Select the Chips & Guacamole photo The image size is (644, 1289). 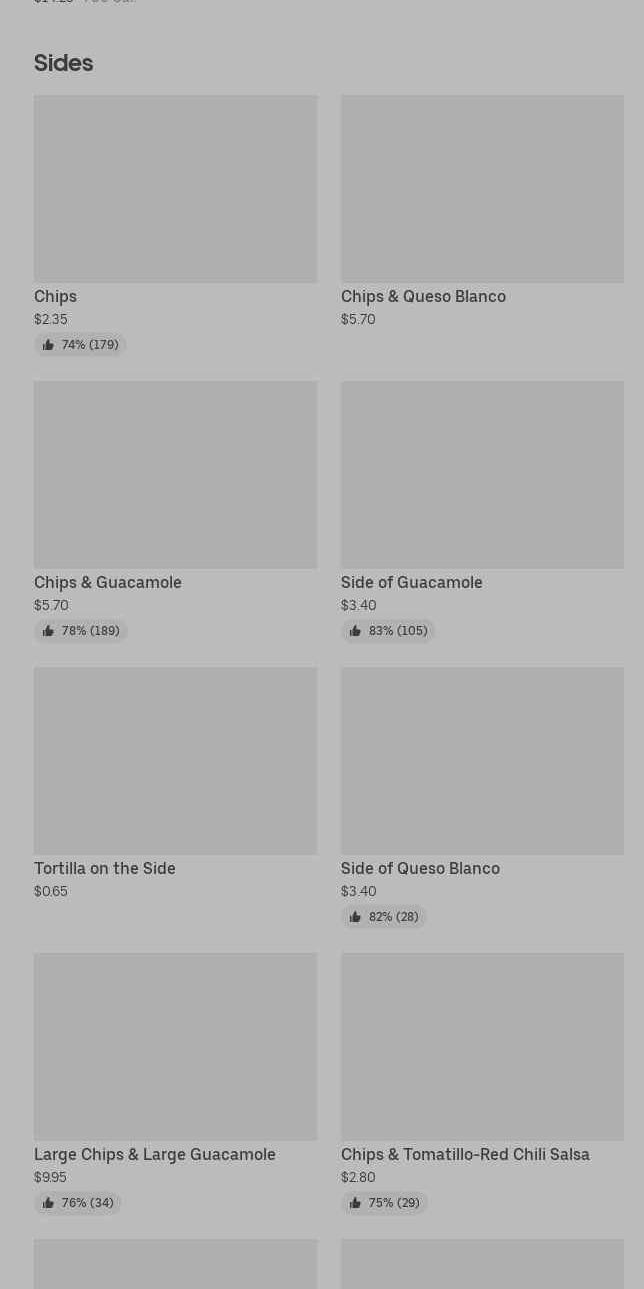point(175,475)
